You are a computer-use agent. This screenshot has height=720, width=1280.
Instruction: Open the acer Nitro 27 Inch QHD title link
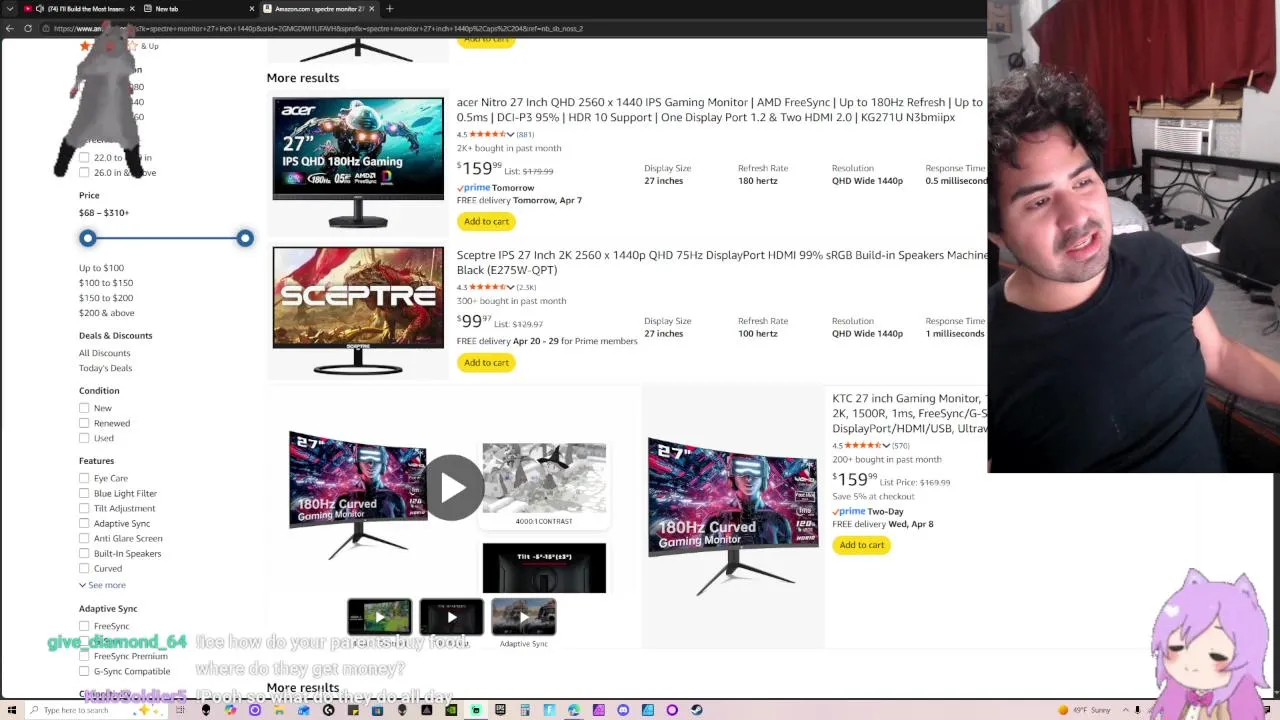click(720, 110)
